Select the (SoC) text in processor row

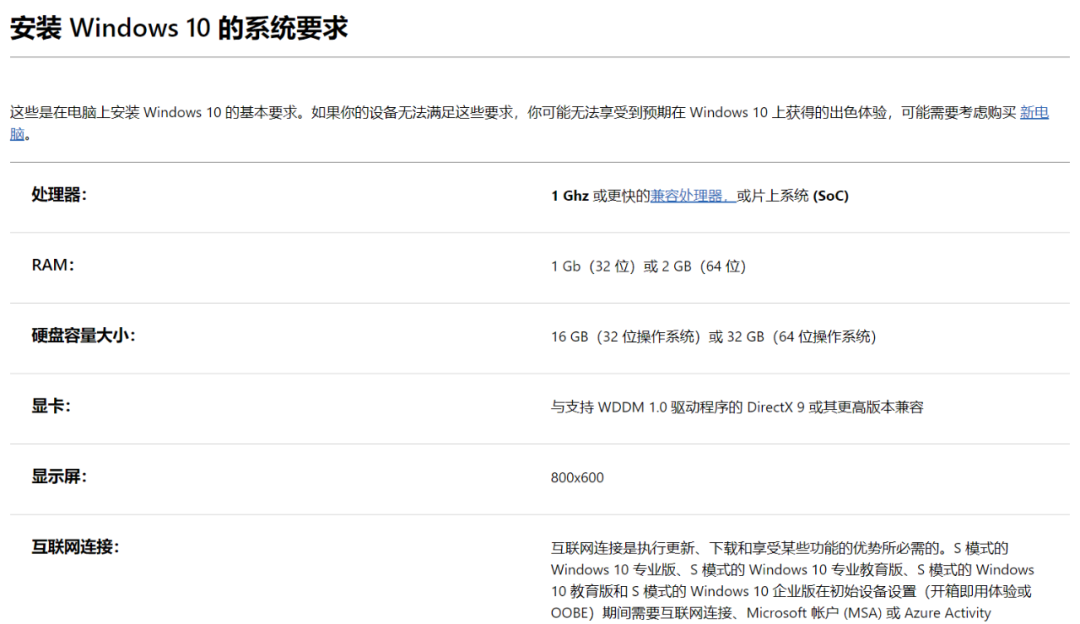coord(832,196)
